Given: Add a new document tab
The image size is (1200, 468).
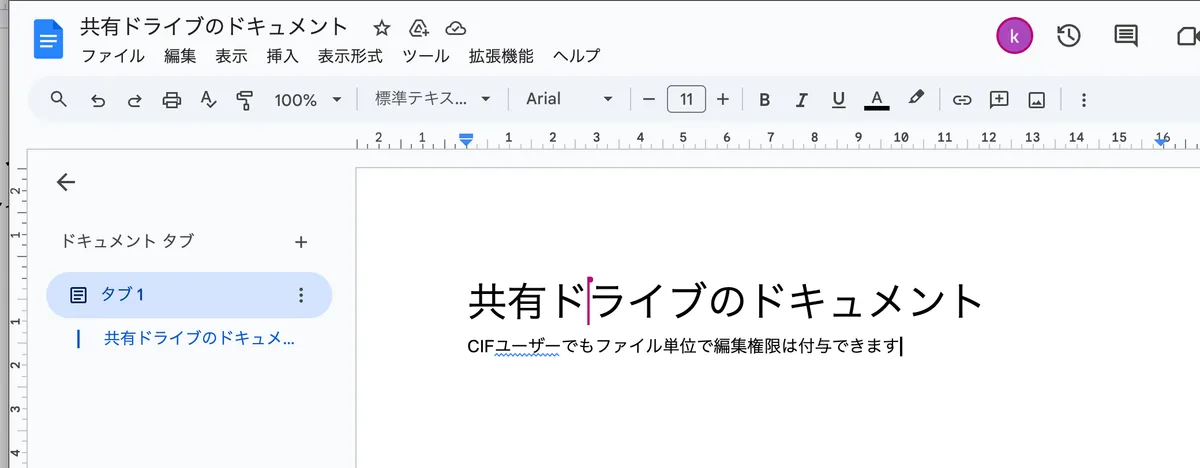Looking at the screenshot, I should tap(301, 242).
